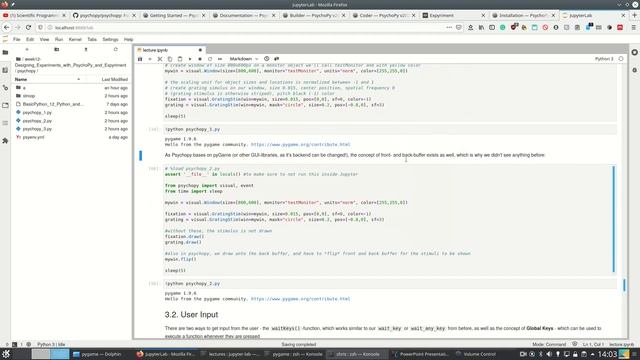
Task: Save the notebook with the toolbar save icon
Action: pos(140,59)
